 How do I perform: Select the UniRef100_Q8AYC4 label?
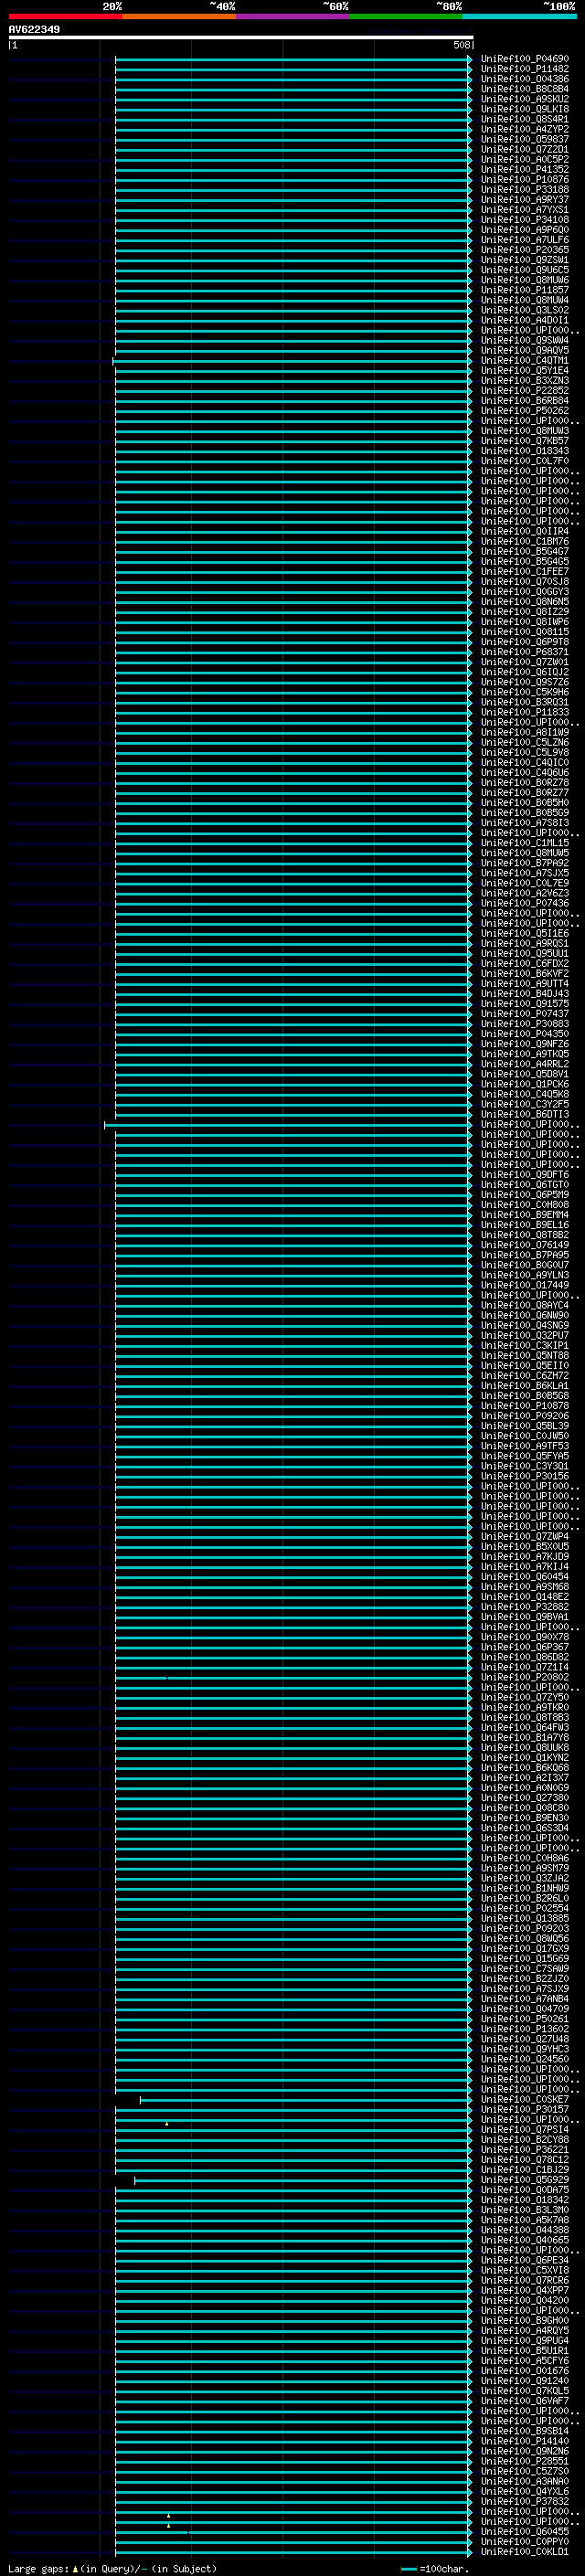point(525,1306)
